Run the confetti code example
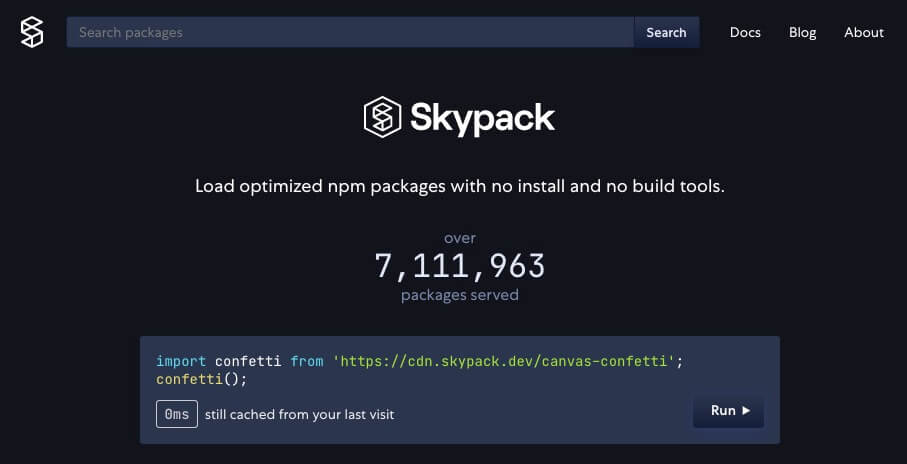 pyautogui.click(x=728, y=411)
